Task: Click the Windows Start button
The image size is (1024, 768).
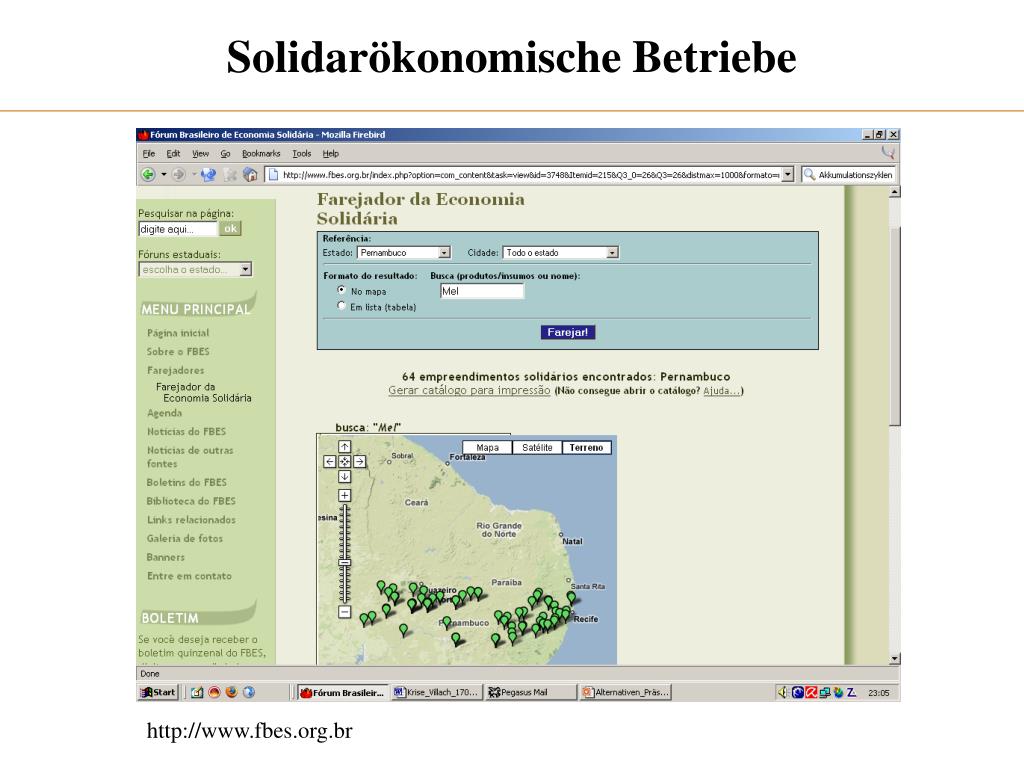Action: click(158, 692)
